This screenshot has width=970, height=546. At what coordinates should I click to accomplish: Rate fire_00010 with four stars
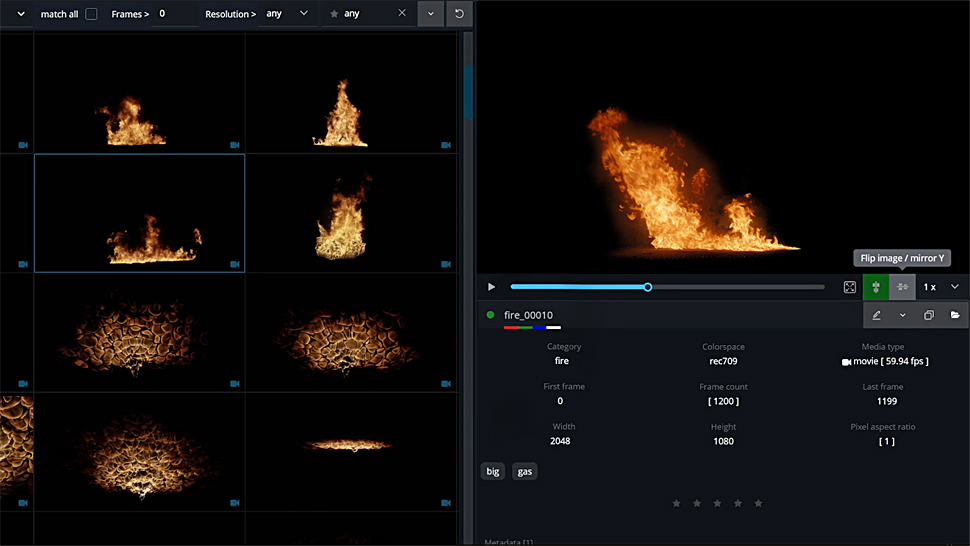(x=737, y=503)
